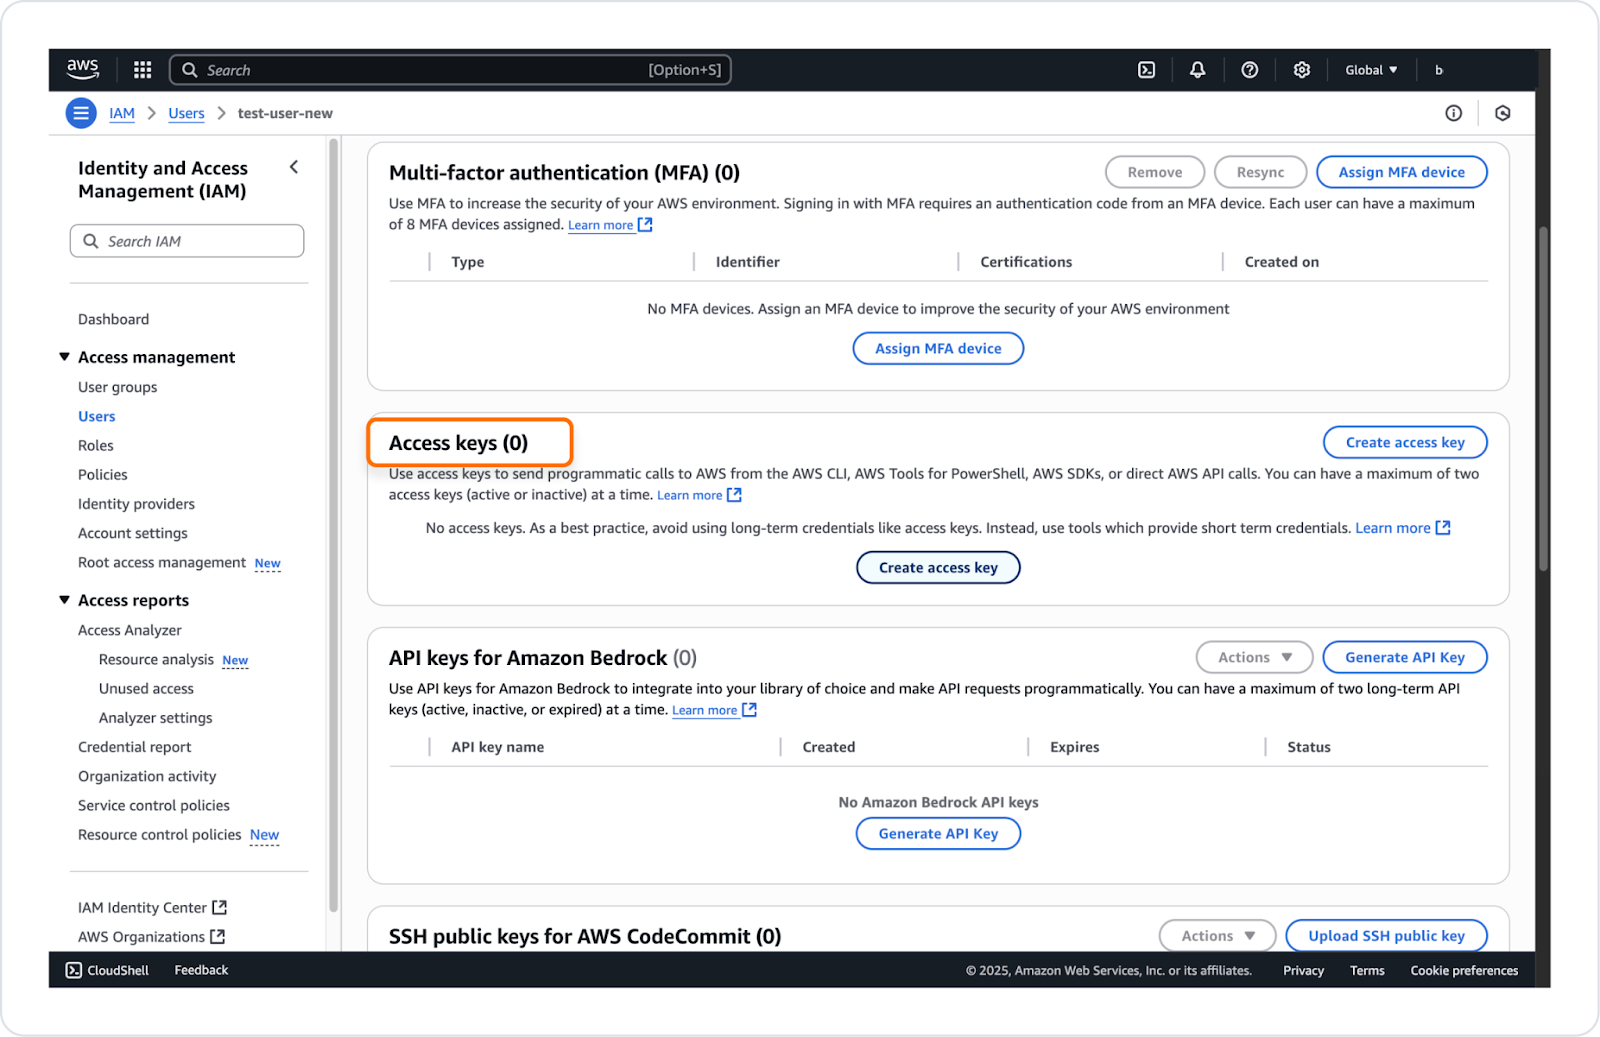Image resolution: width=1600 pixels, height=1037 pixels.
Task: Click the top-right Generate API Key button
Action: click(1405, 657)
